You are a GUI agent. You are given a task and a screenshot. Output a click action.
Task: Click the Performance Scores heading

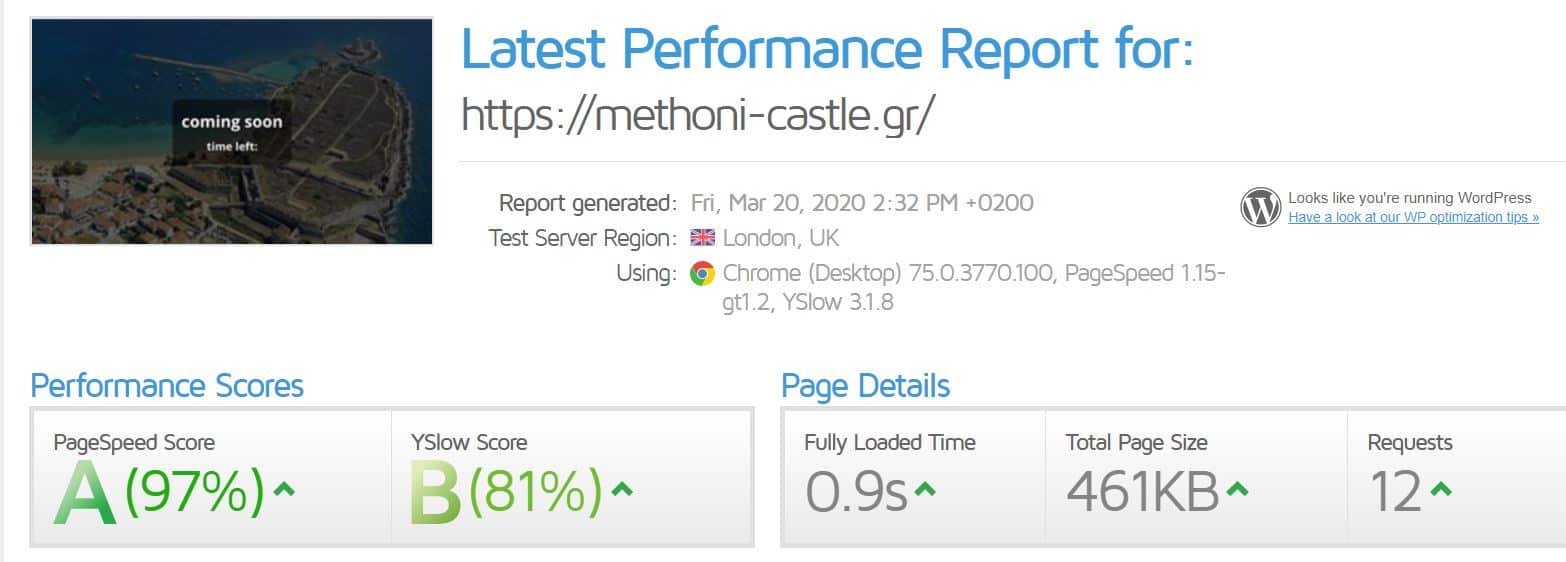(167, 386)
